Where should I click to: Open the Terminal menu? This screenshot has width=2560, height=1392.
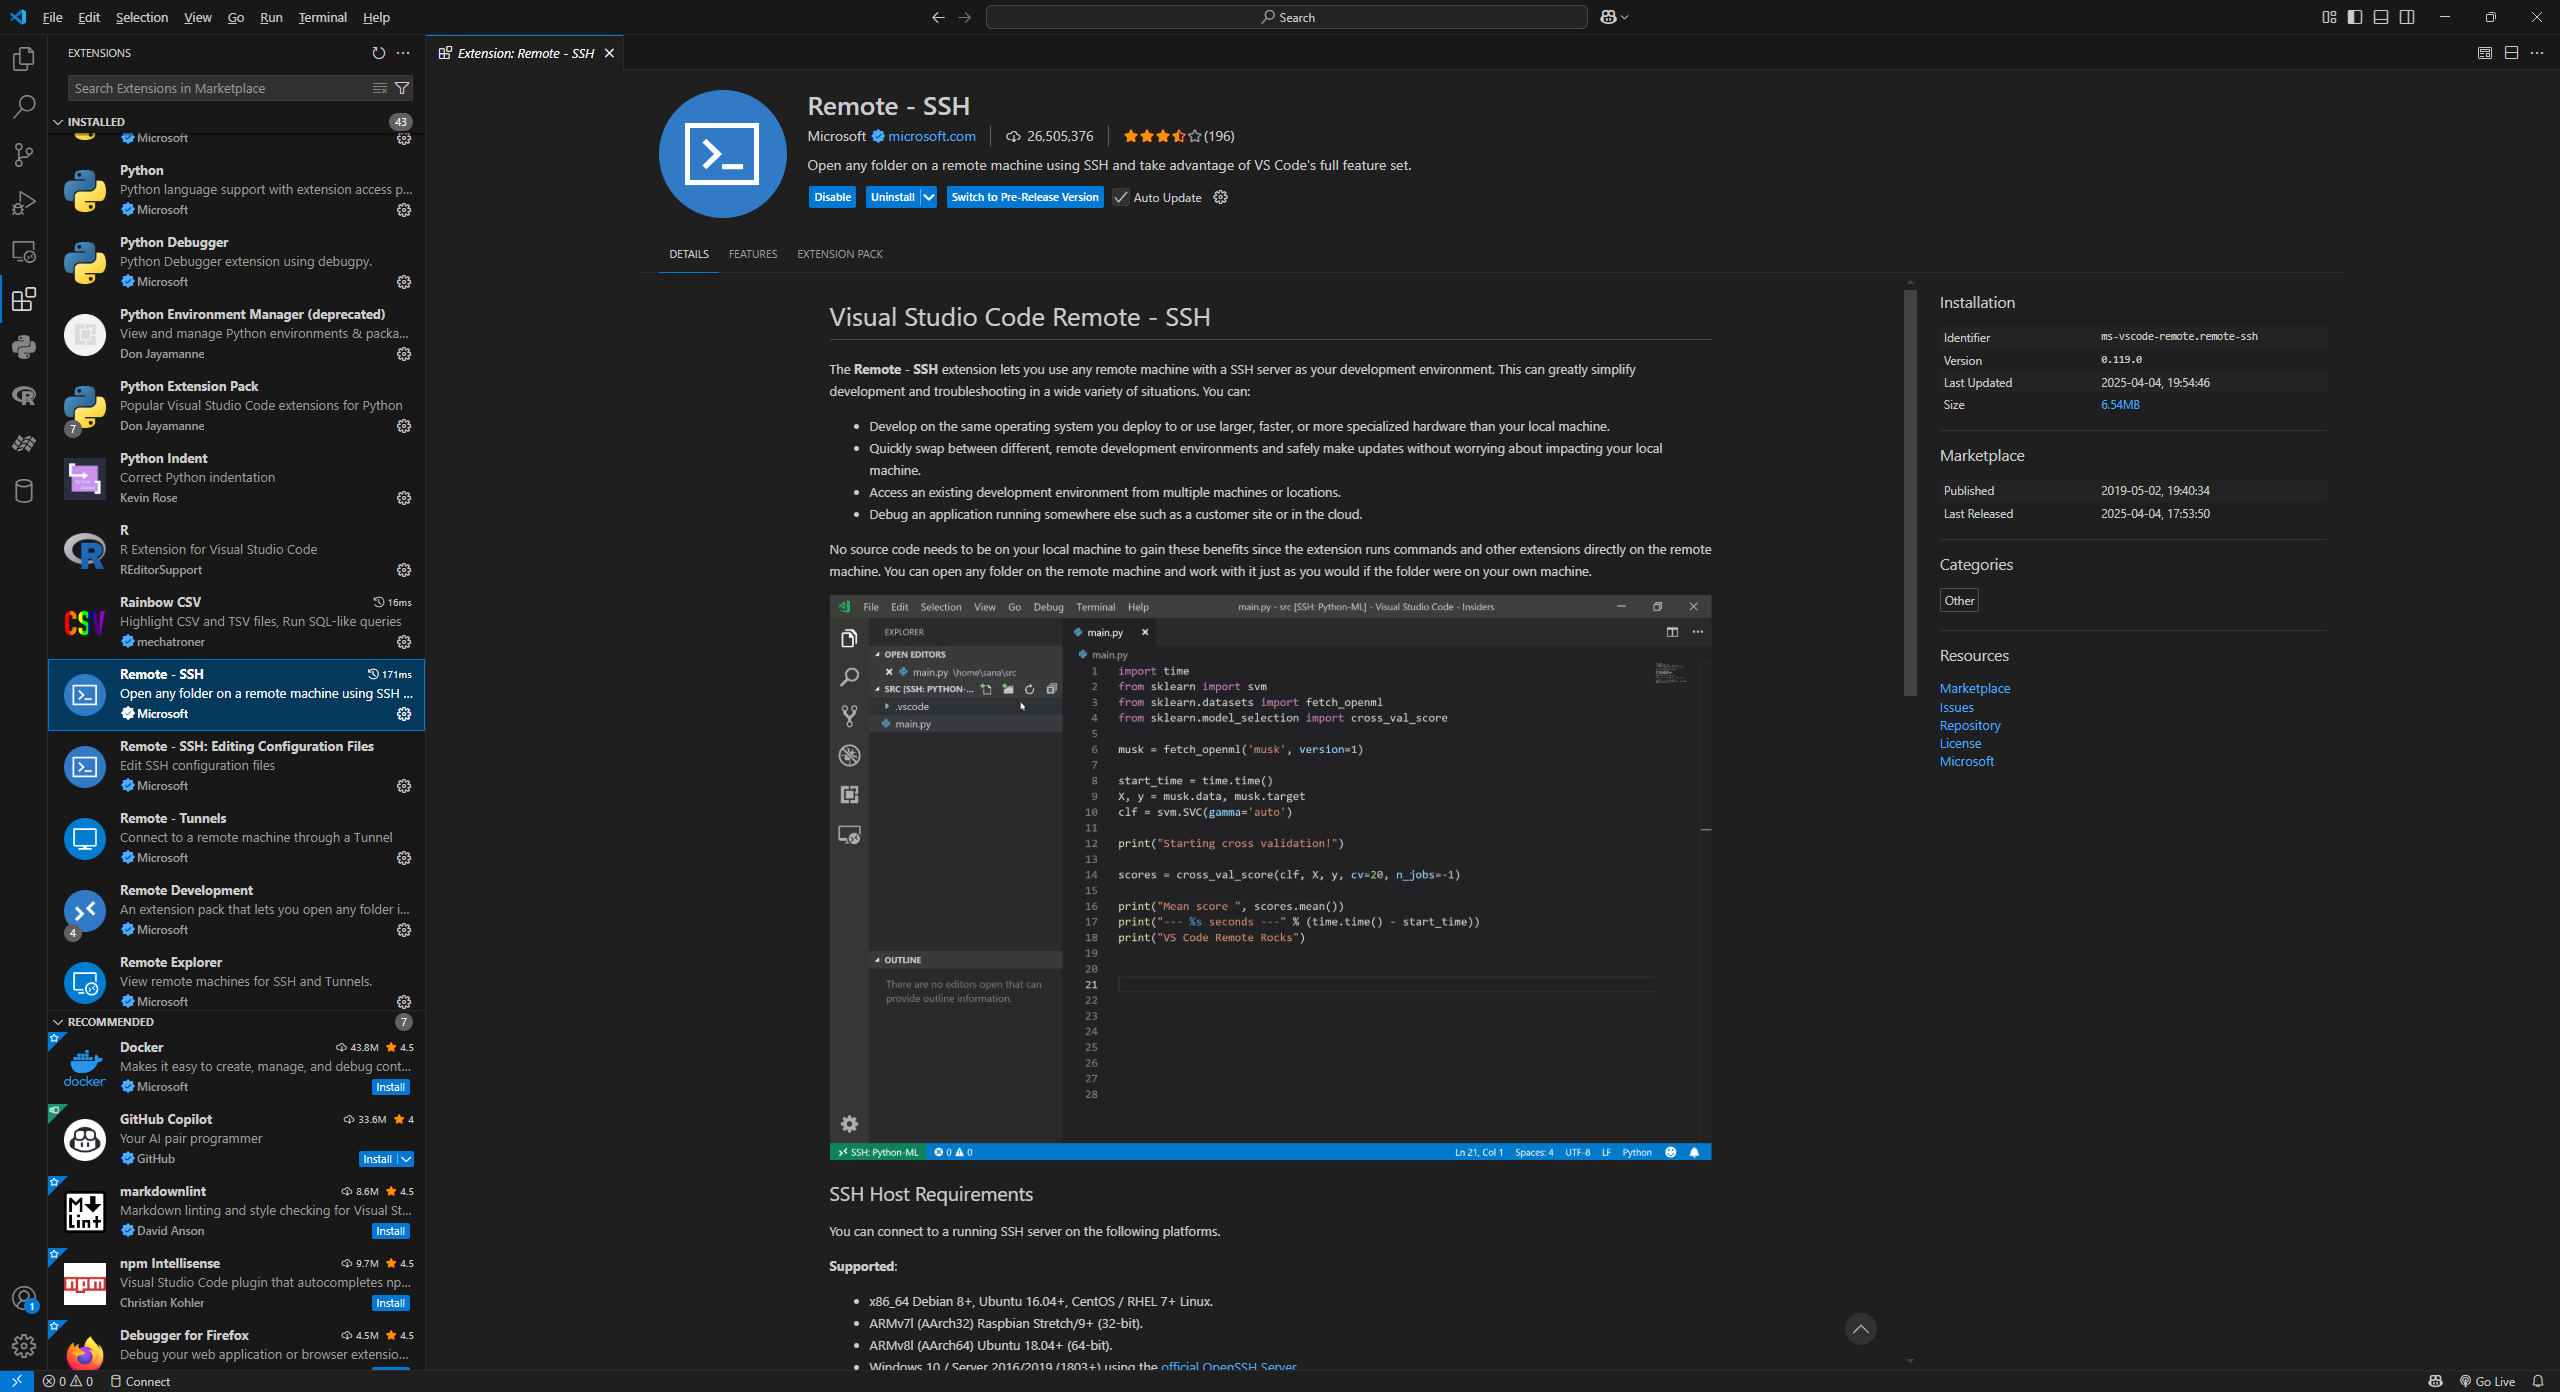coord(322,17)
